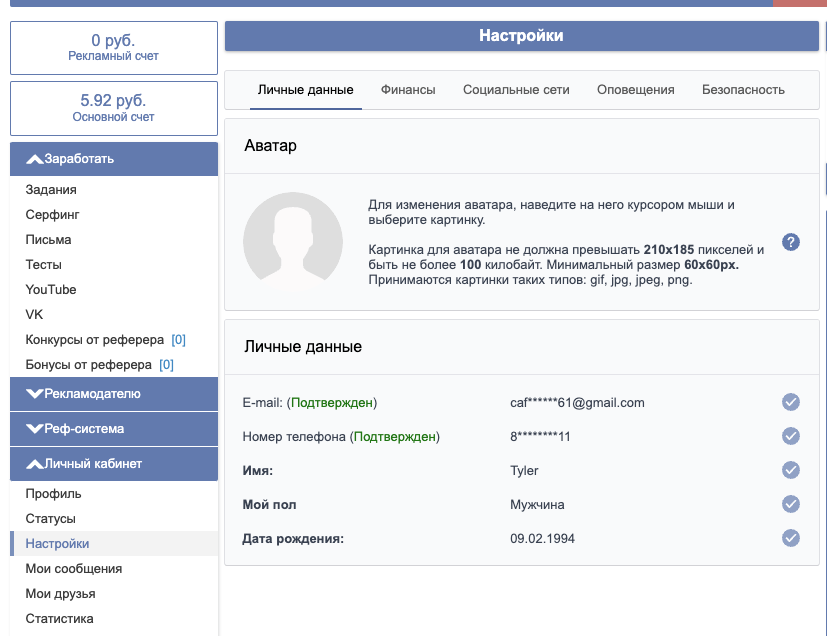The image size is (827, 636).
Task: Open the YouTube earning section
Action: click(51, 290)
